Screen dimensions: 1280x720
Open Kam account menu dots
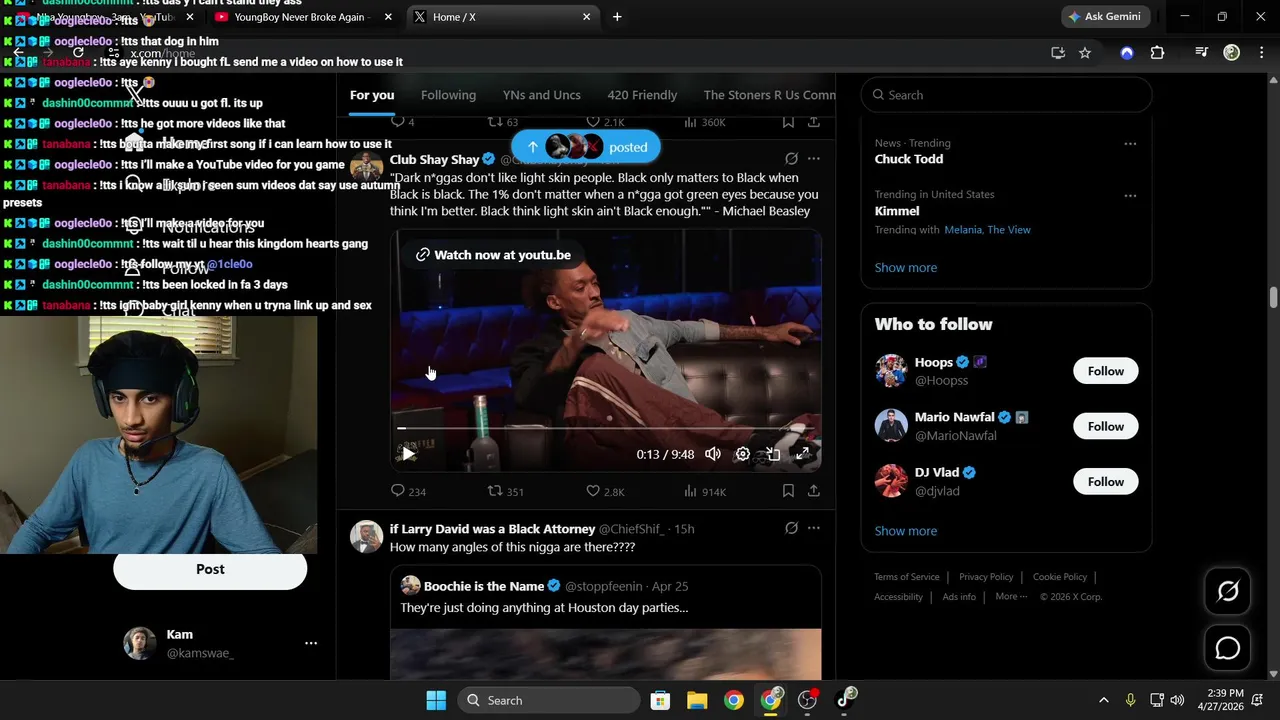(311, 643)
